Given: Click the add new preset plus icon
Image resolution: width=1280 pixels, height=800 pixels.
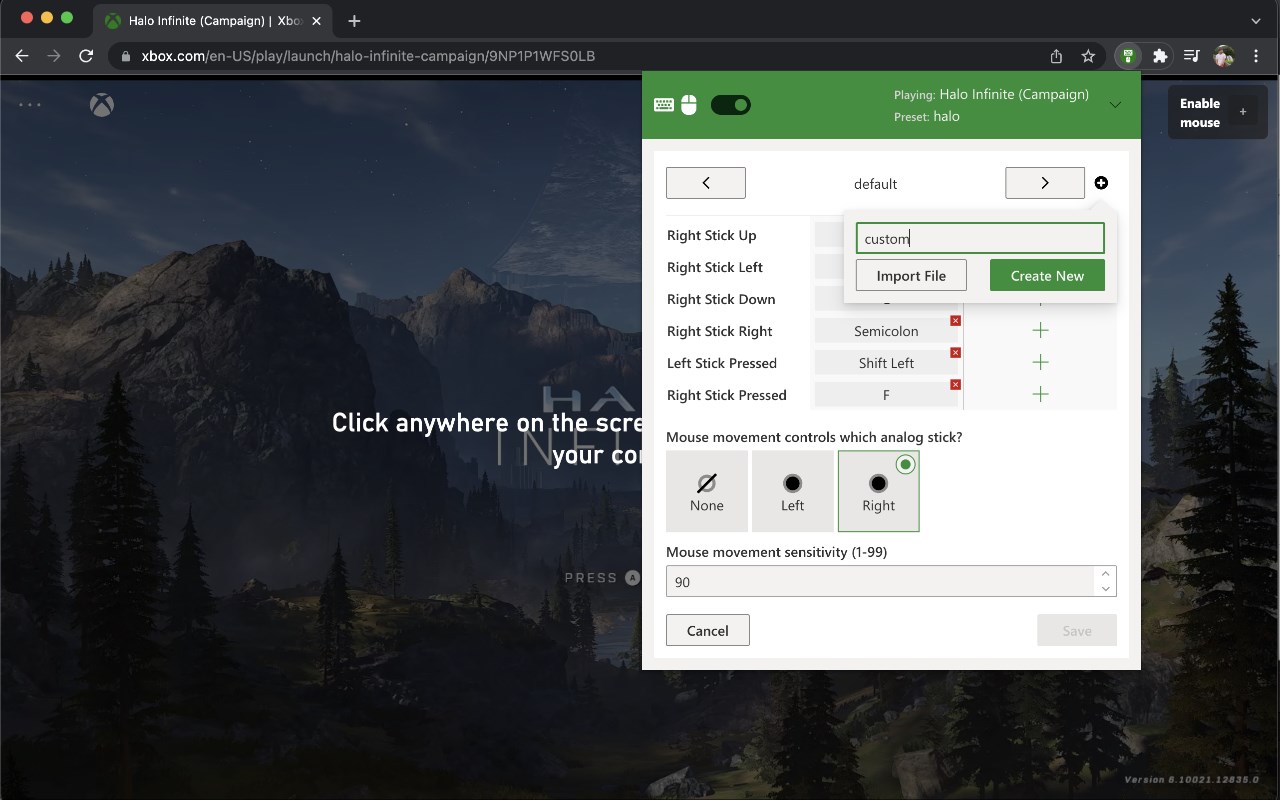Looking at the screenshot, I should click(x=1101, y=183).
